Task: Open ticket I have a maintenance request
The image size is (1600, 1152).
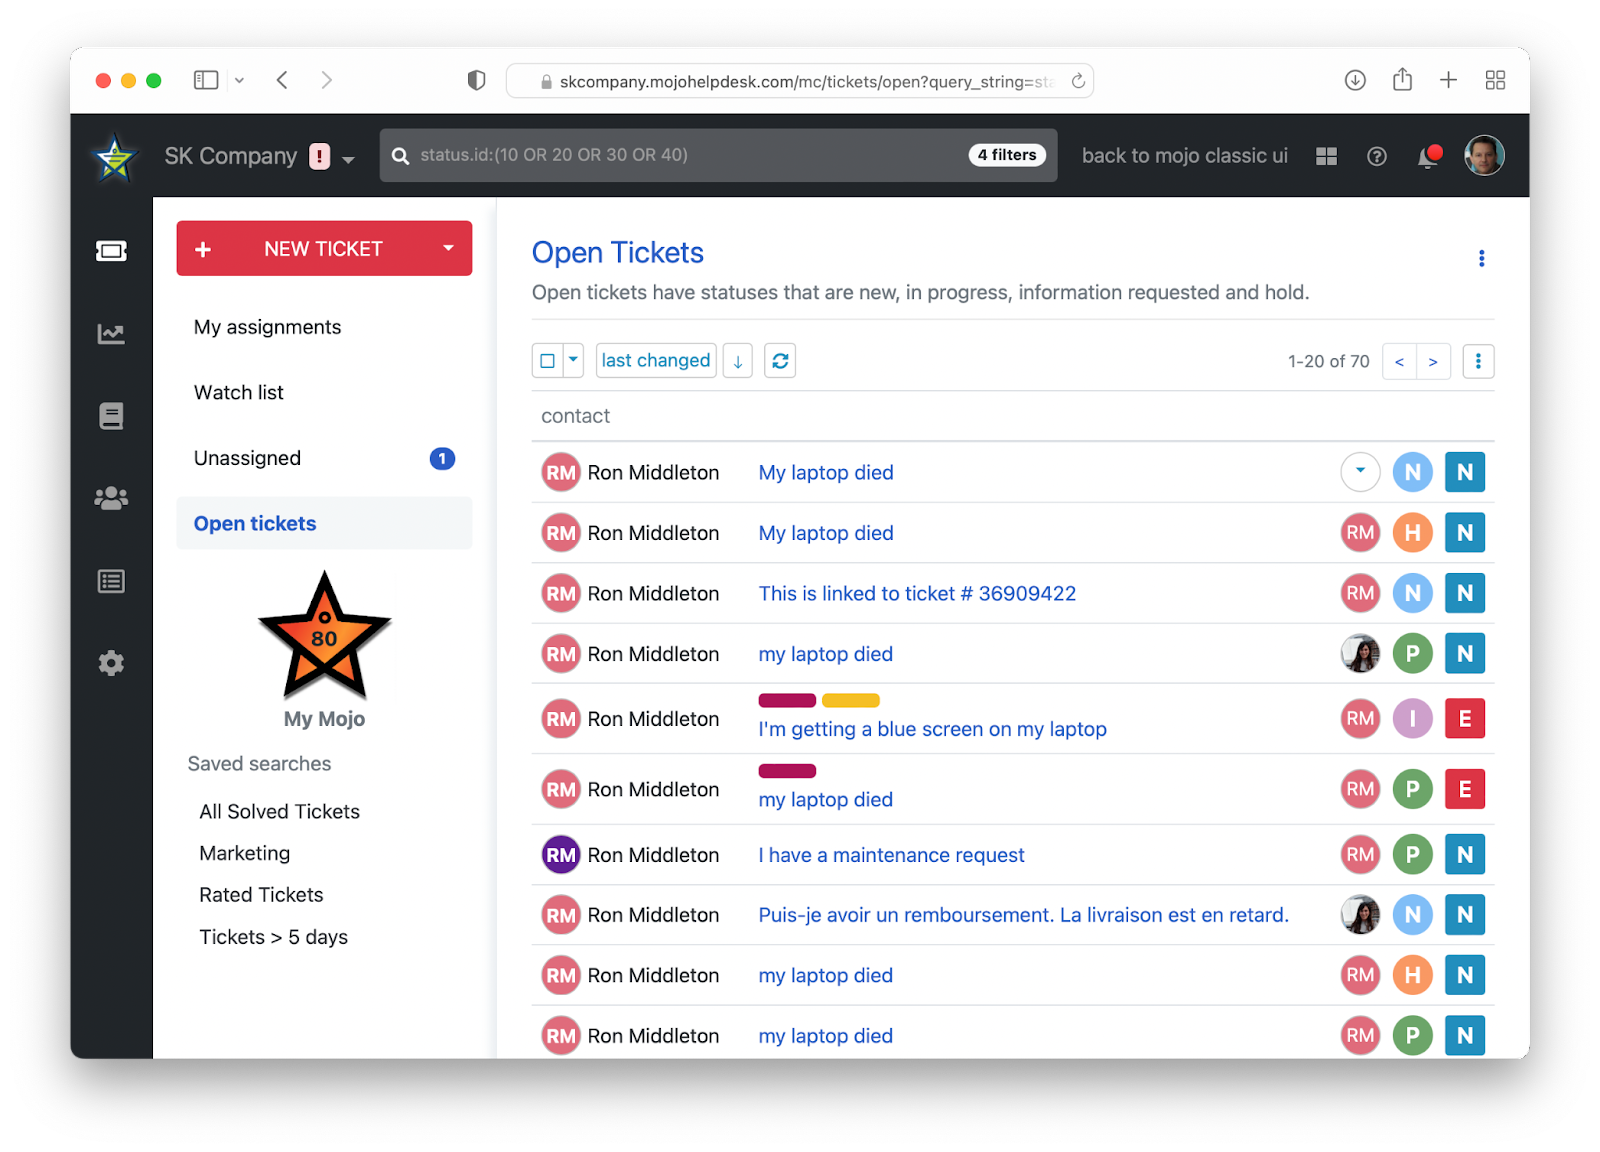Action: (x=890, y=855)
